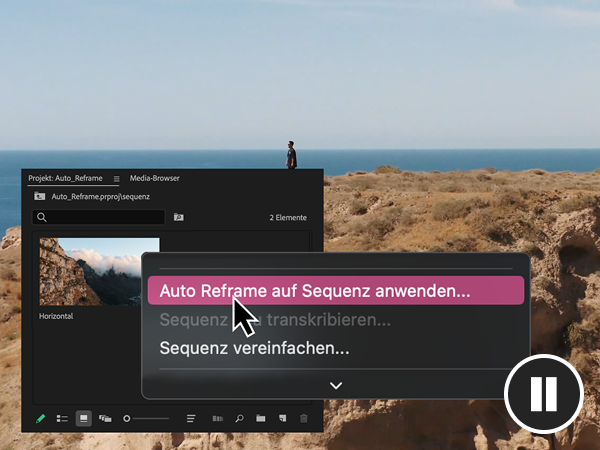The image size is (600, 450).
Task: Click Auto_Reframe.prproj\sequenz path text
Action: click(101, 197)
